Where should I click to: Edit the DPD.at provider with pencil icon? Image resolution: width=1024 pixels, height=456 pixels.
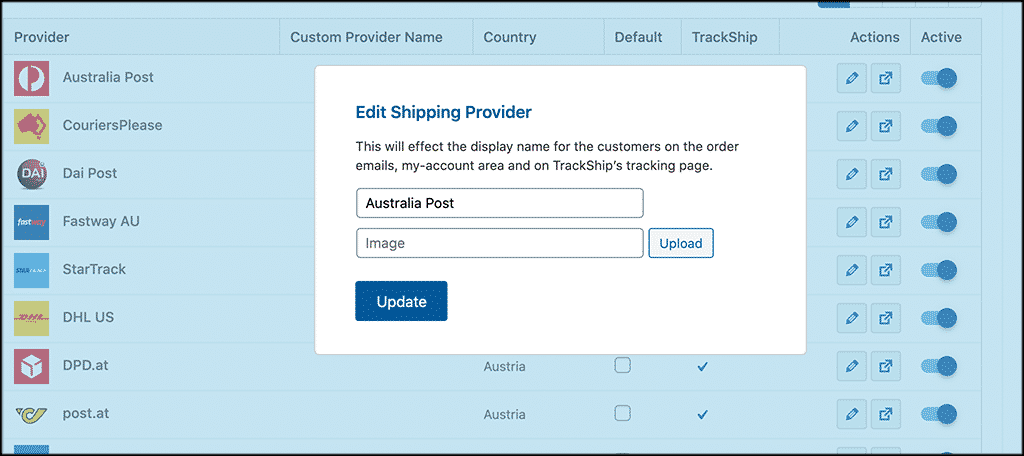coord(852,366)
